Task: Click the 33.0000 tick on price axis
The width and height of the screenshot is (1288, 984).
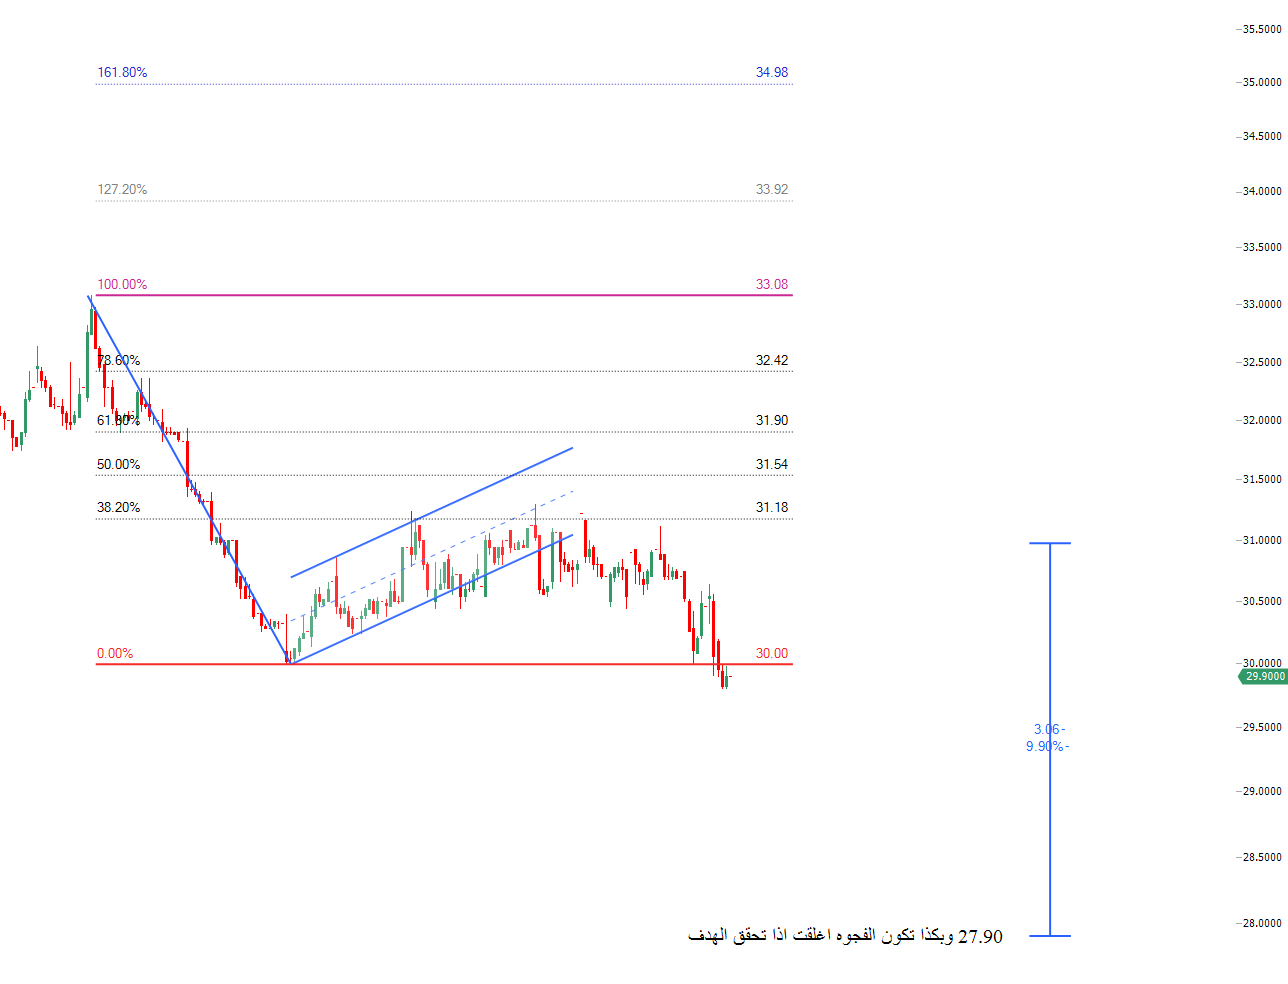Action: click(1261, 305)
